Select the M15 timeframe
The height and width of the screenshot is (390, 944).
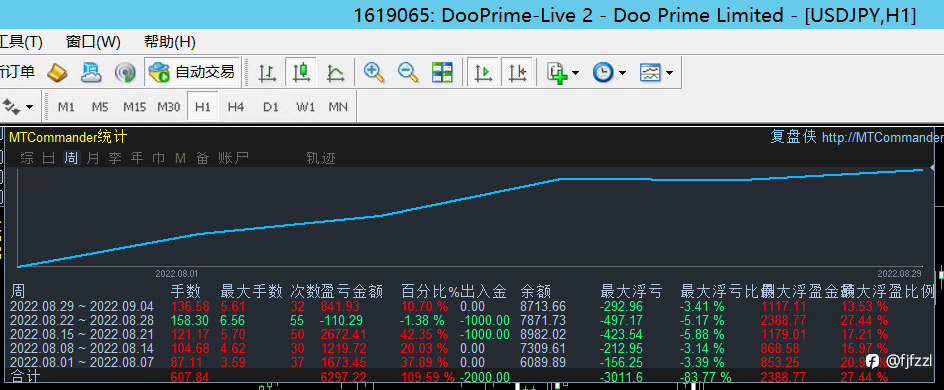click(x=134, y=107)
